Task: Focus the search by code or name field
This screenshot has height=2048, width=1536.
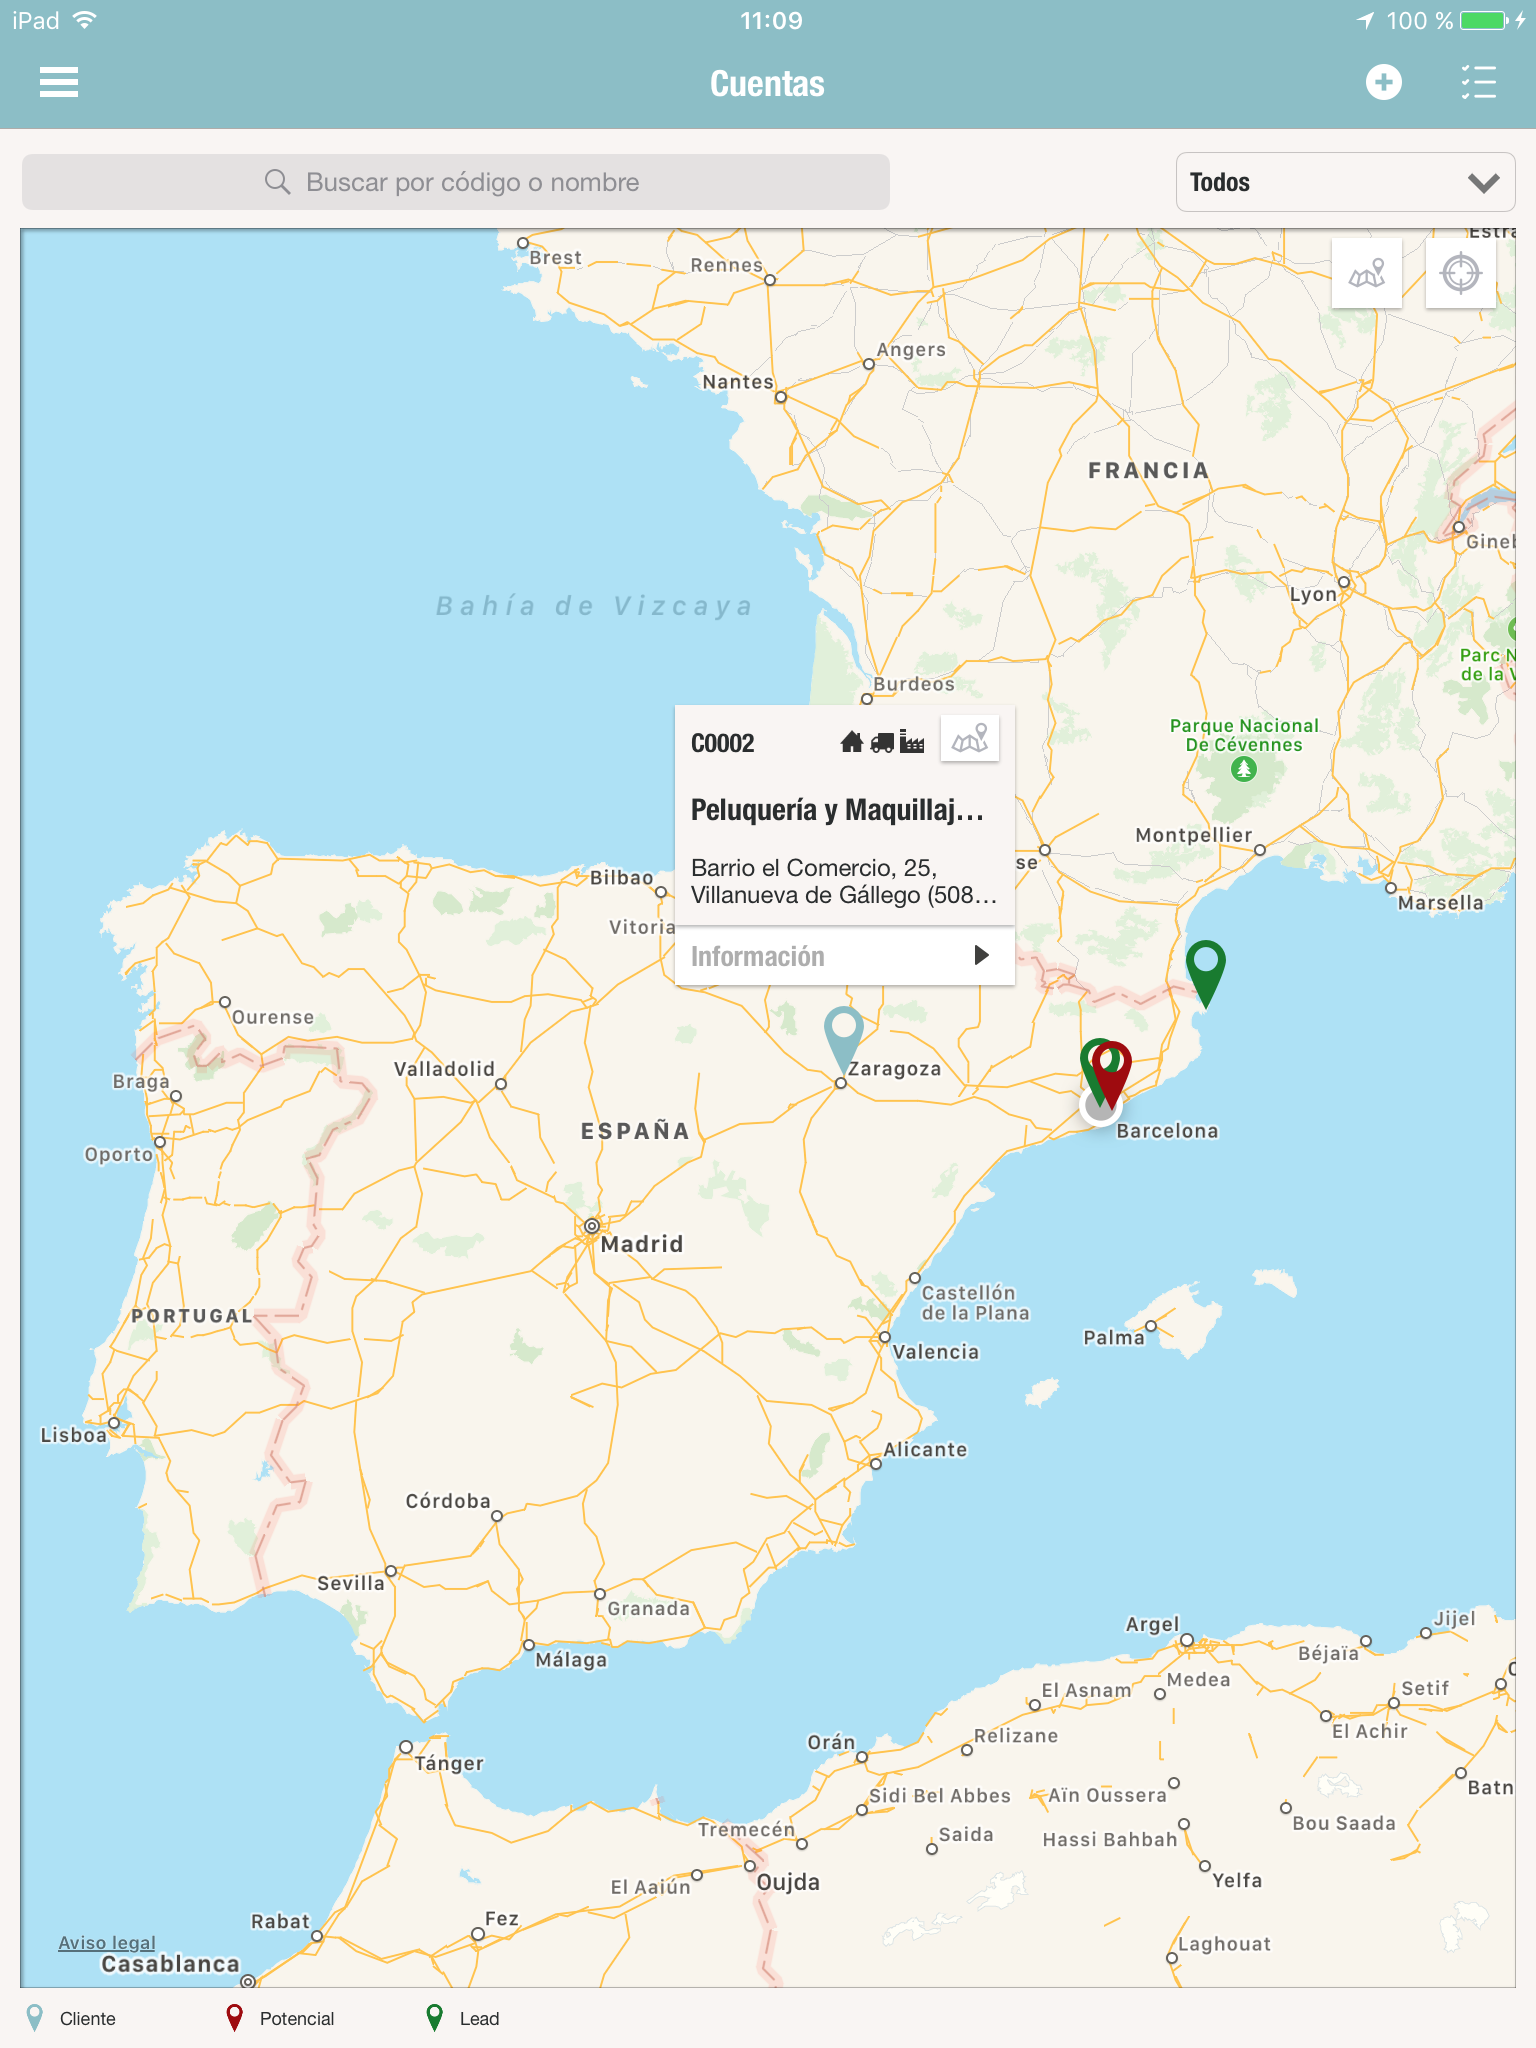Action: (456, 182)
